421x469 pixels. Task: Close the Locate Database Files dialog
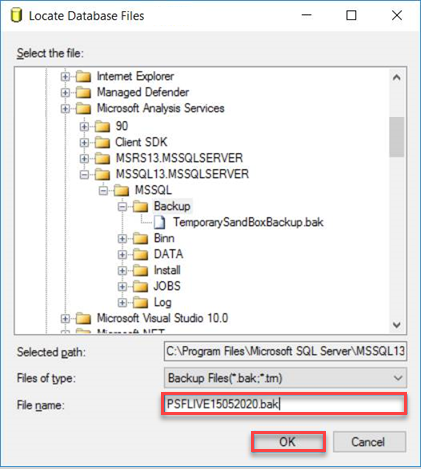pyautogui.click(x=397, y=15)
